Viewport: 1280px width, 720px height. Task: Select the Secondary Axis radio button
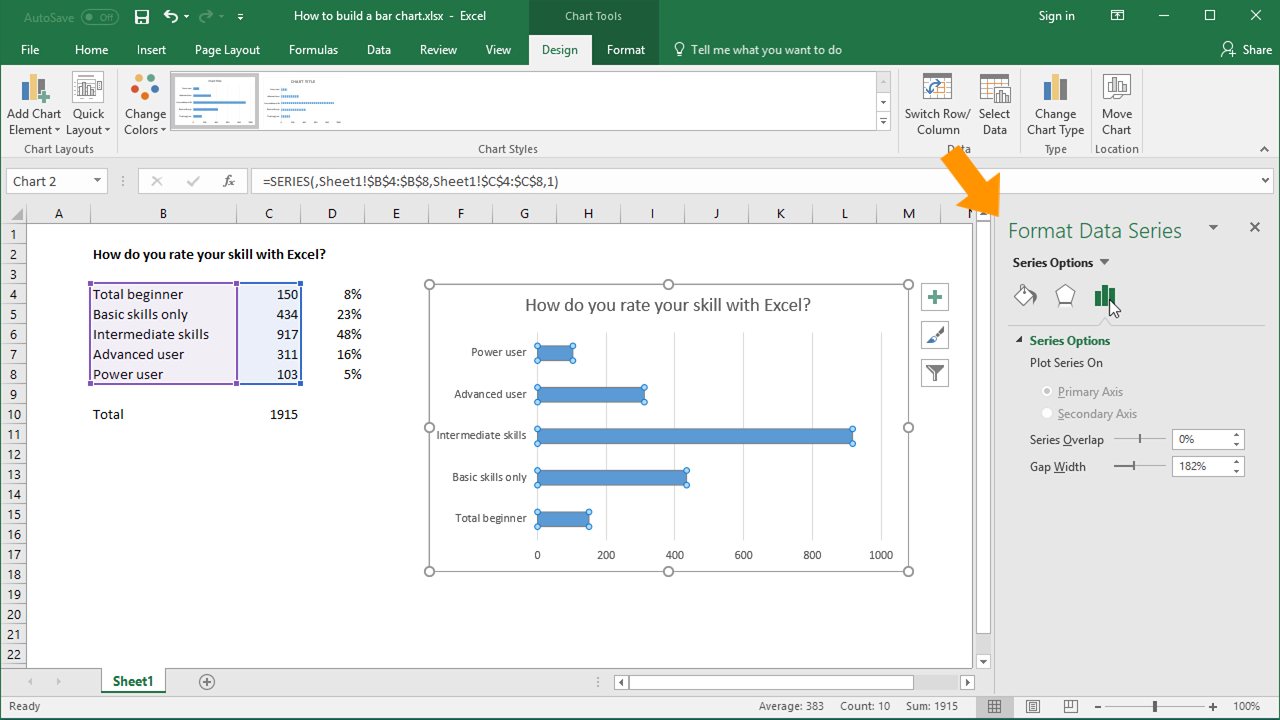point(1047,413)
